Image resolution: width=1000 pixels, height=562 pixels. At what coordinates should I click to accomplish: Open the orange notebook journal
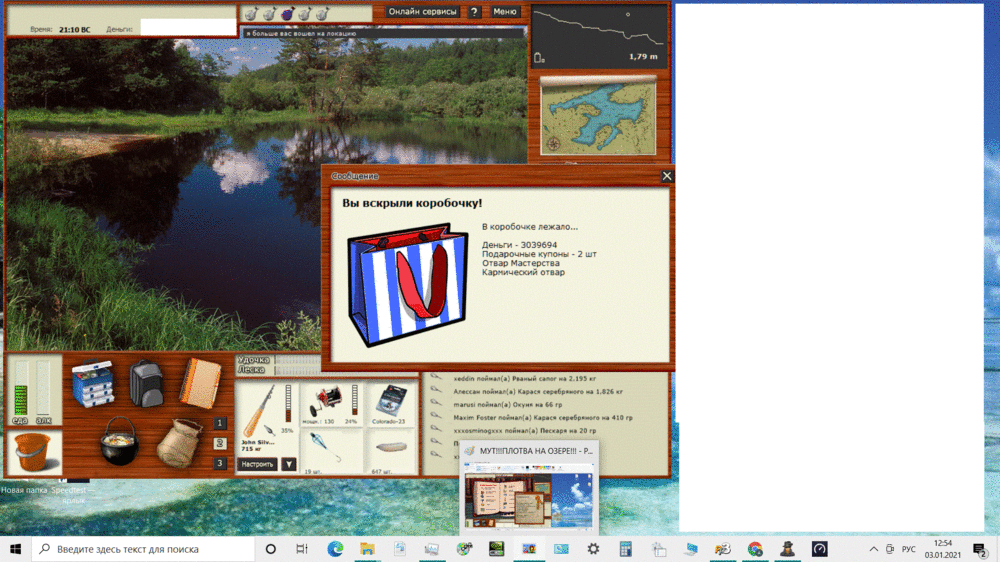200,384
